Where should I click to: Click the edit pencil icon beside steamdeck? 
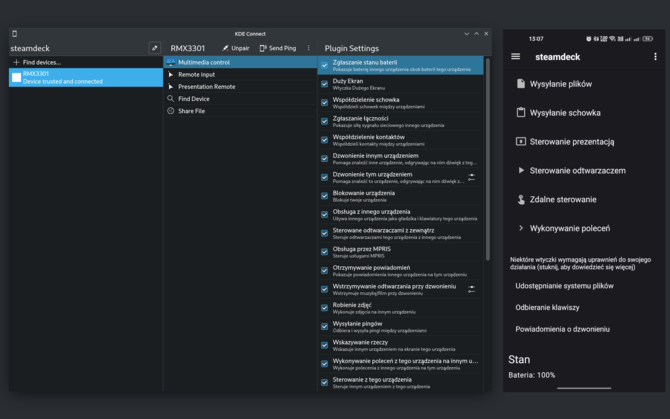point(155,48)
